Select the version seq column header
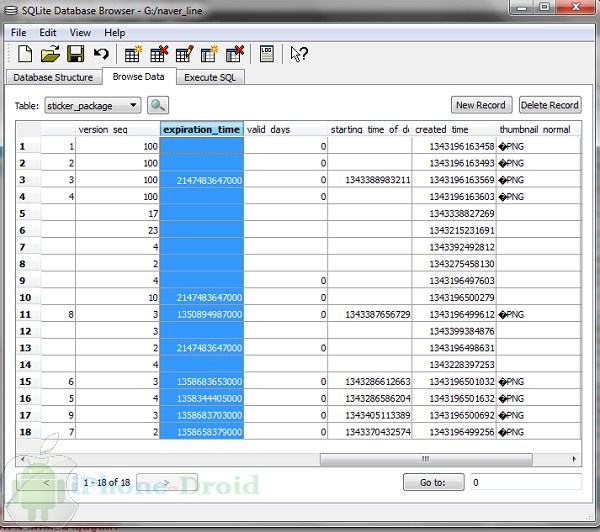The width and height of the screenshot is (600, 532). pyautogui.click(x=117, y=129)
